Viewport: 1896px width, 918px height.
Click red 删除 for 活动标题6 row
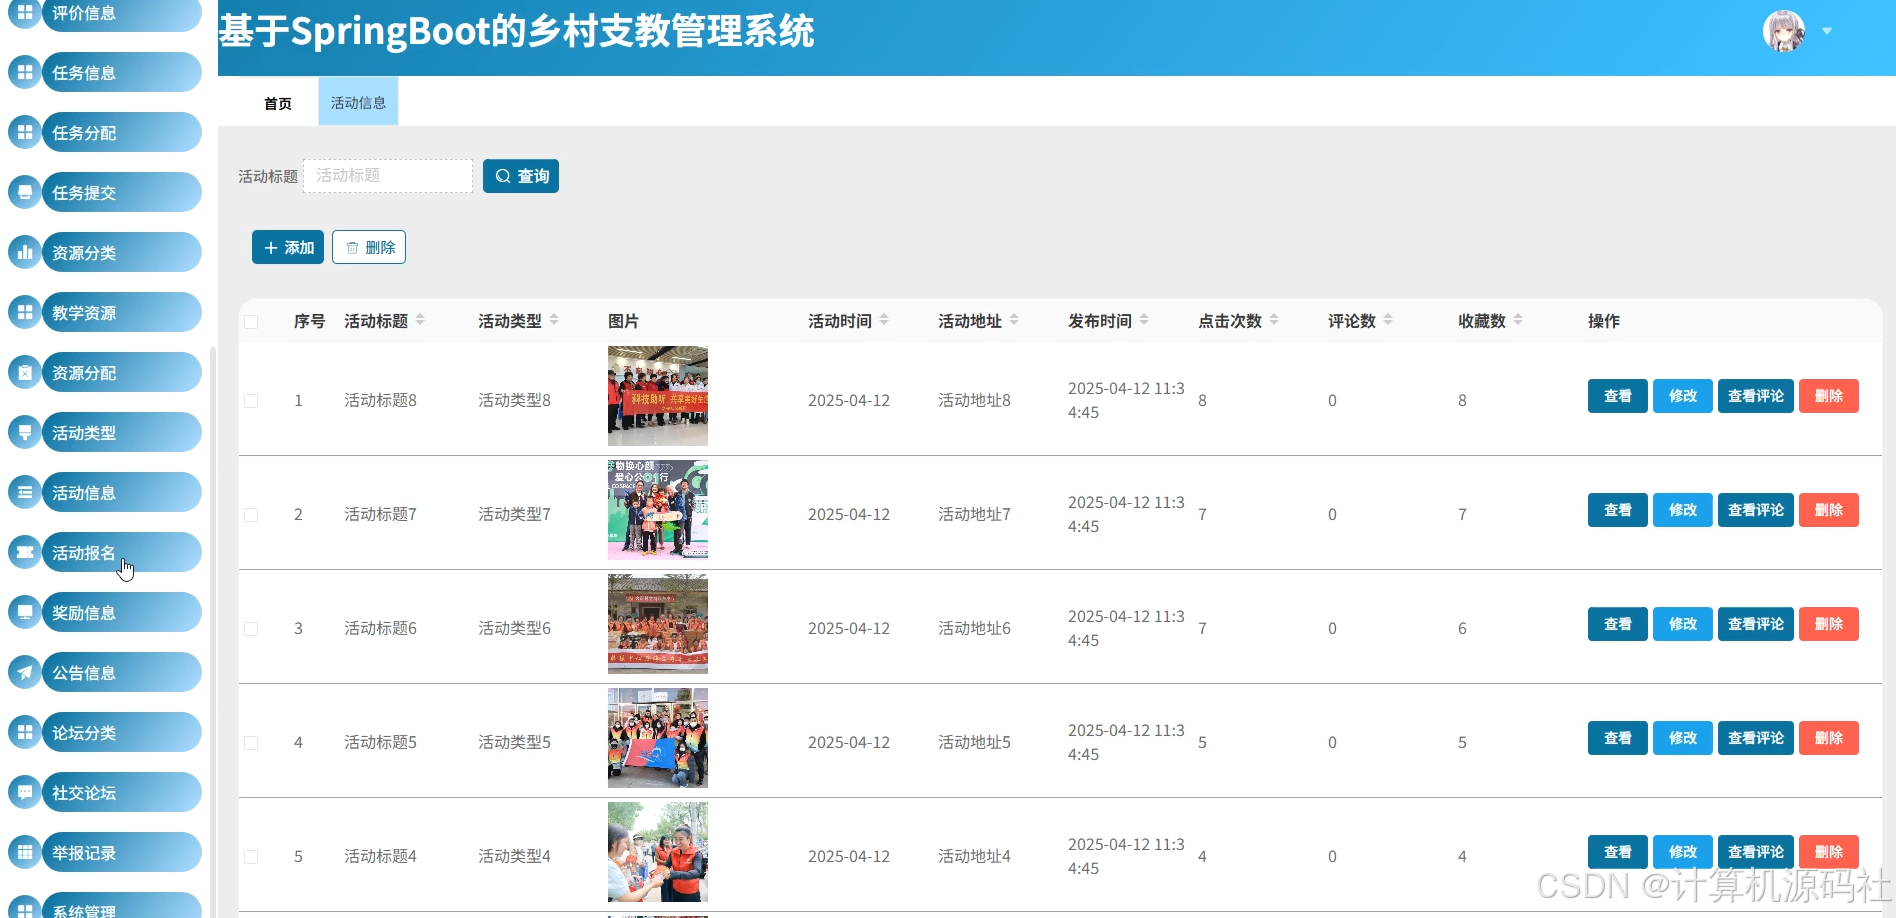1829,624
